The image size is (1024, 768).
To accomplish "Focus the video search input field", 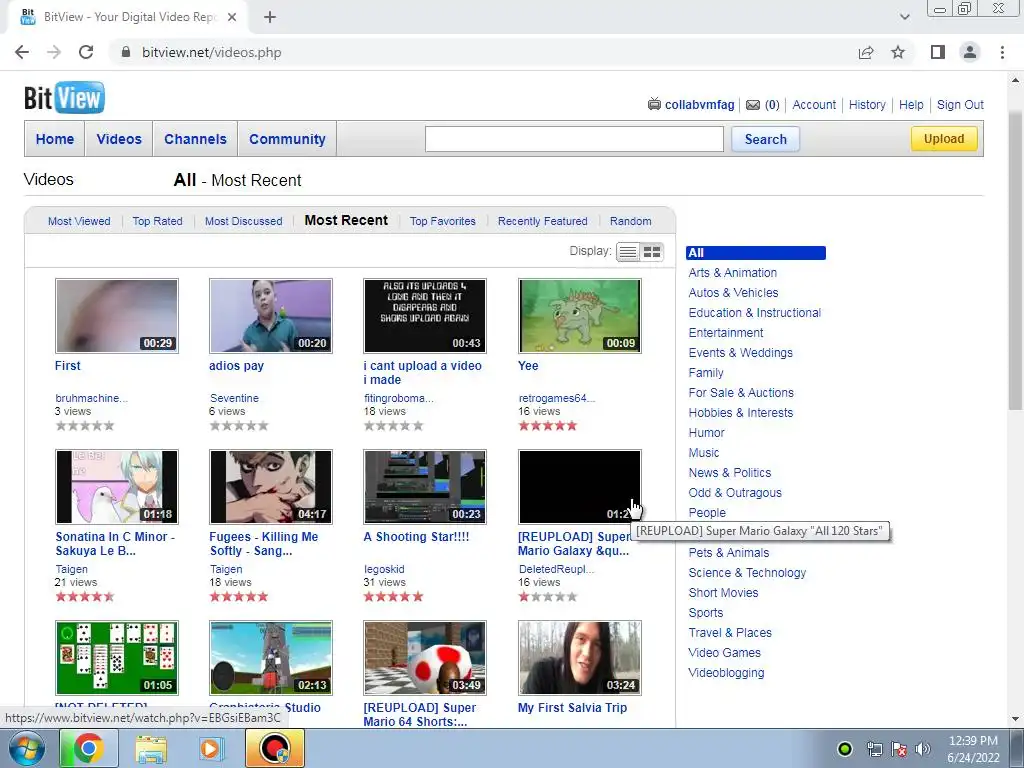I will [x=574, y=139].
